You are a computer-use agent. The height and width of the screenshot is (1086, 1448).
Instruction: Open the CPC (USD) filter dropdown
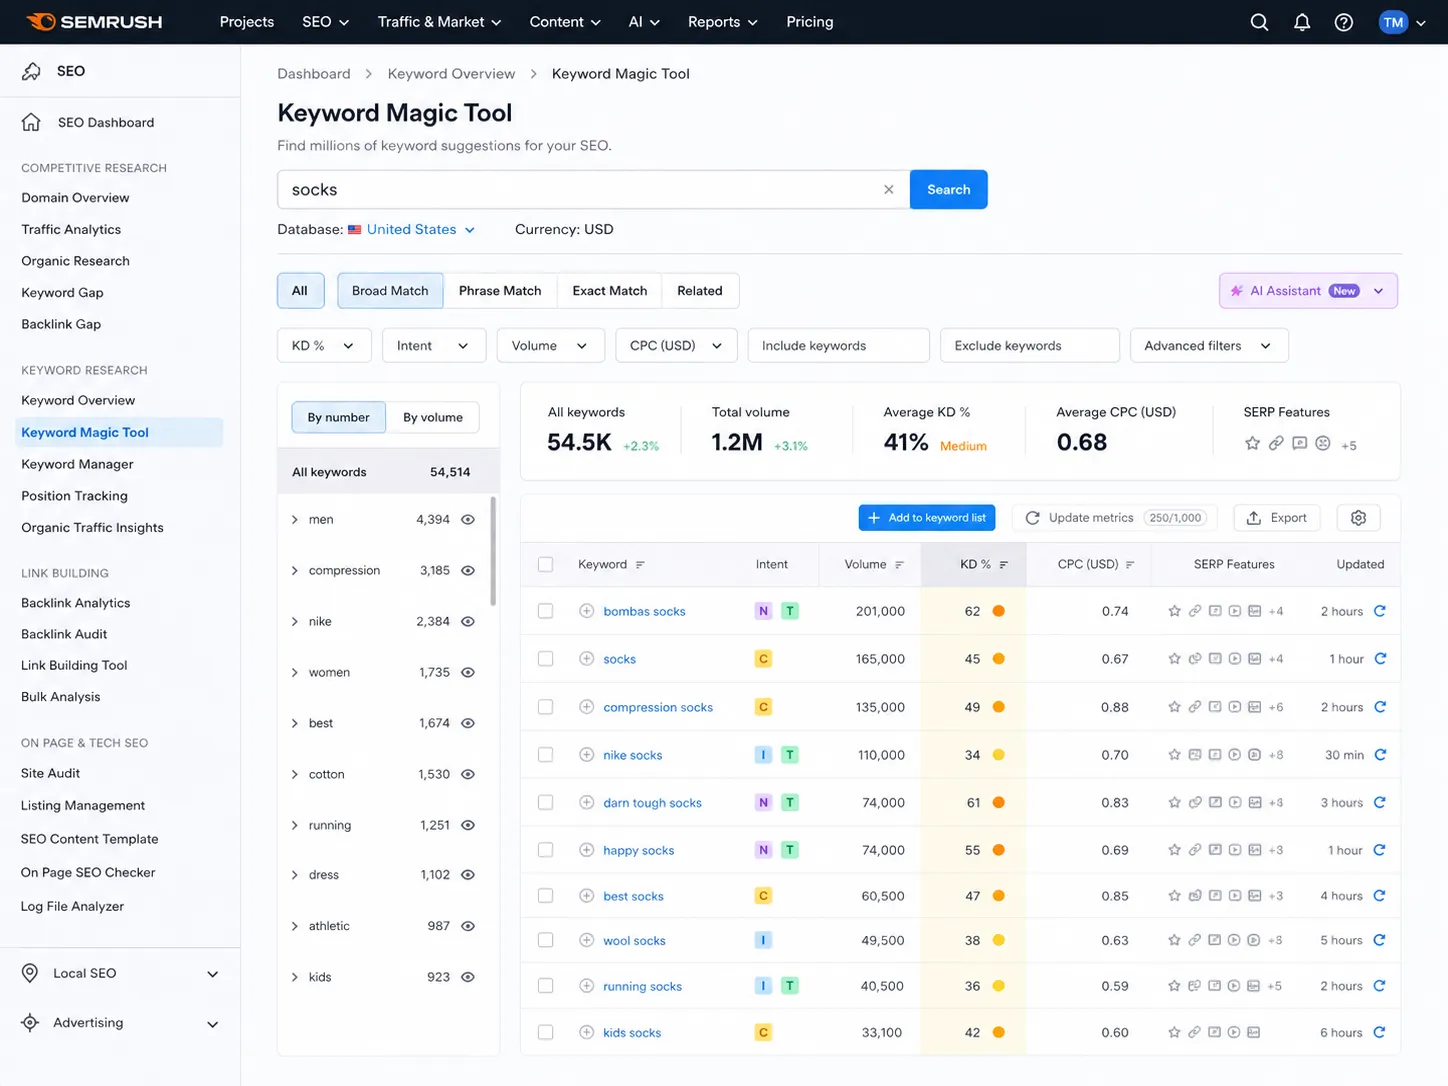[x=676, y=345]
